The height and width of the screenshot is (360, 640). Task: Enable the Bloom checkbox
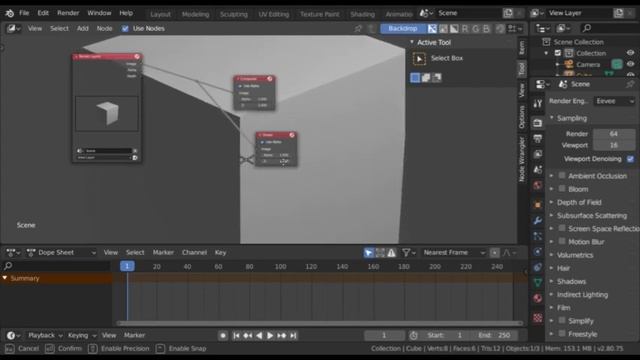[562, 189]
